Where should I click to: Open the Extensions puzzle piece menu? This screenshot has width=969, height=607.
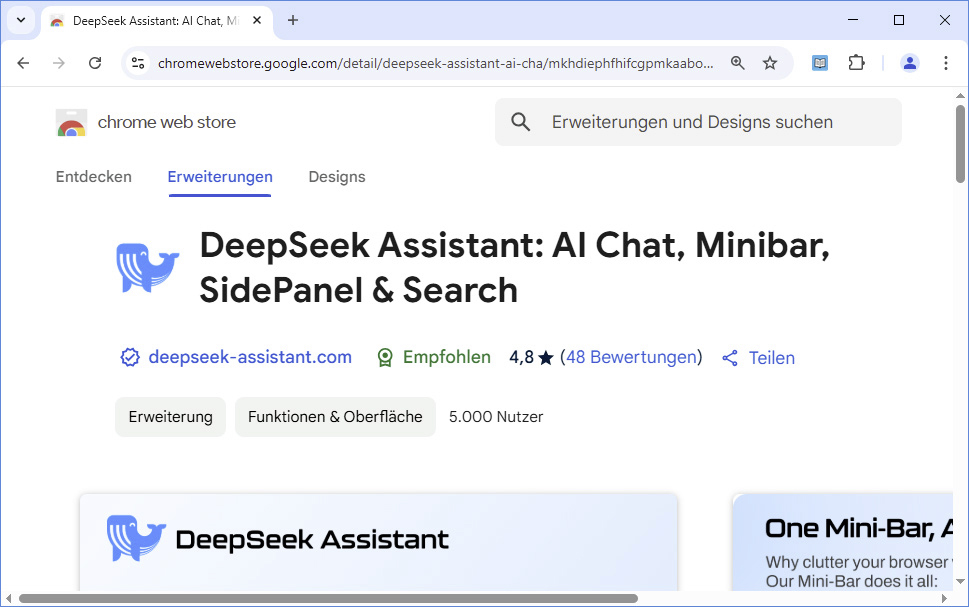pos(857,63)
